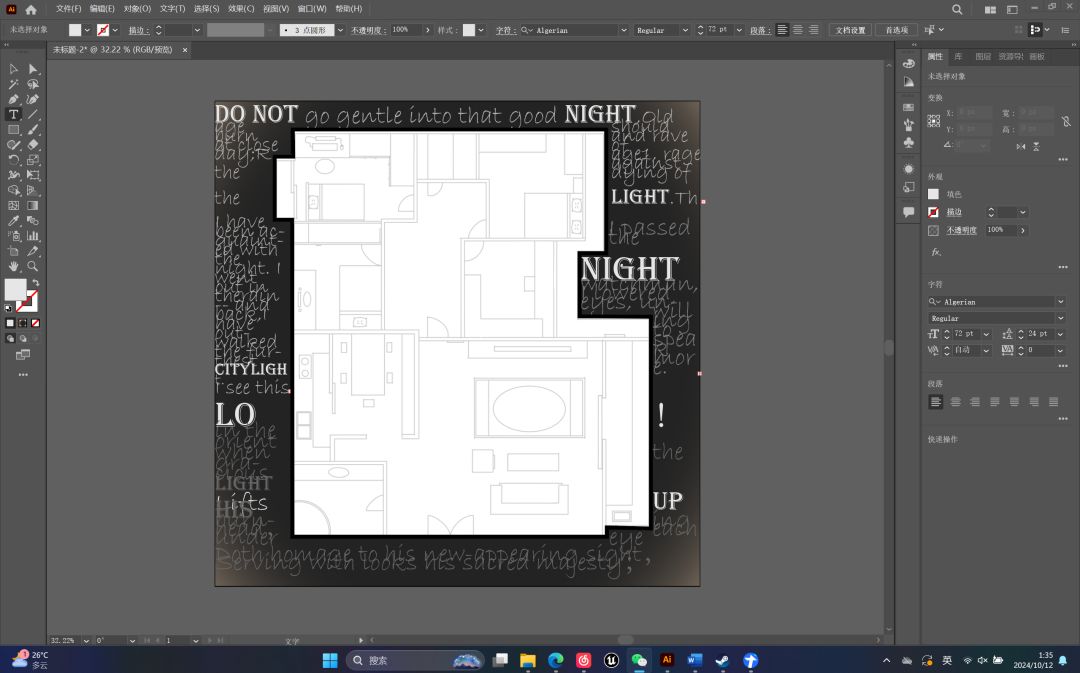
Task: Select the Type tool
Action: coord(13,114)
